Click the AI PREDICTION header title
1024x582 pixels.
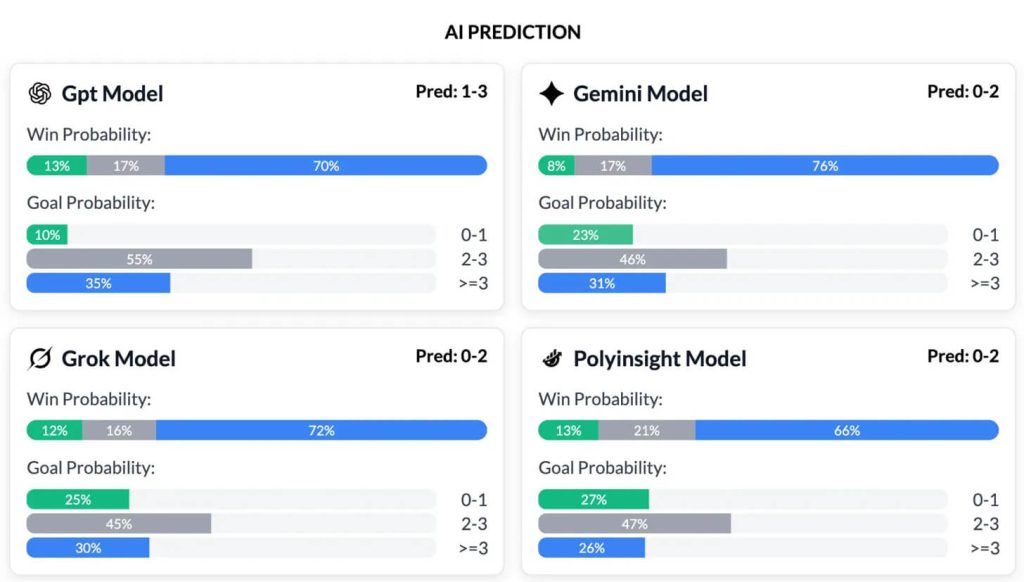512,31
